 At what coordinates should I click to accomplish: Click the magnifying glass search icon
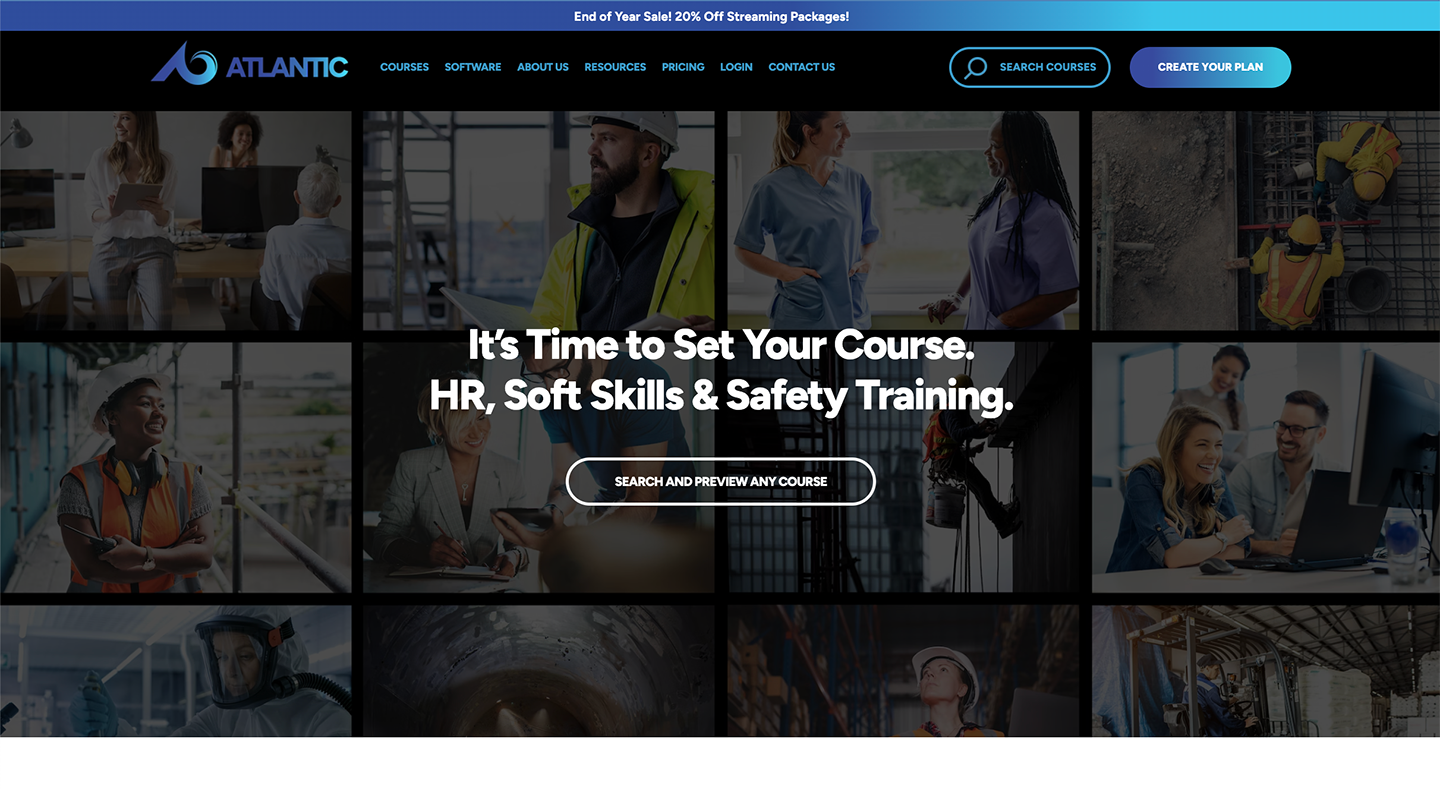975,67
